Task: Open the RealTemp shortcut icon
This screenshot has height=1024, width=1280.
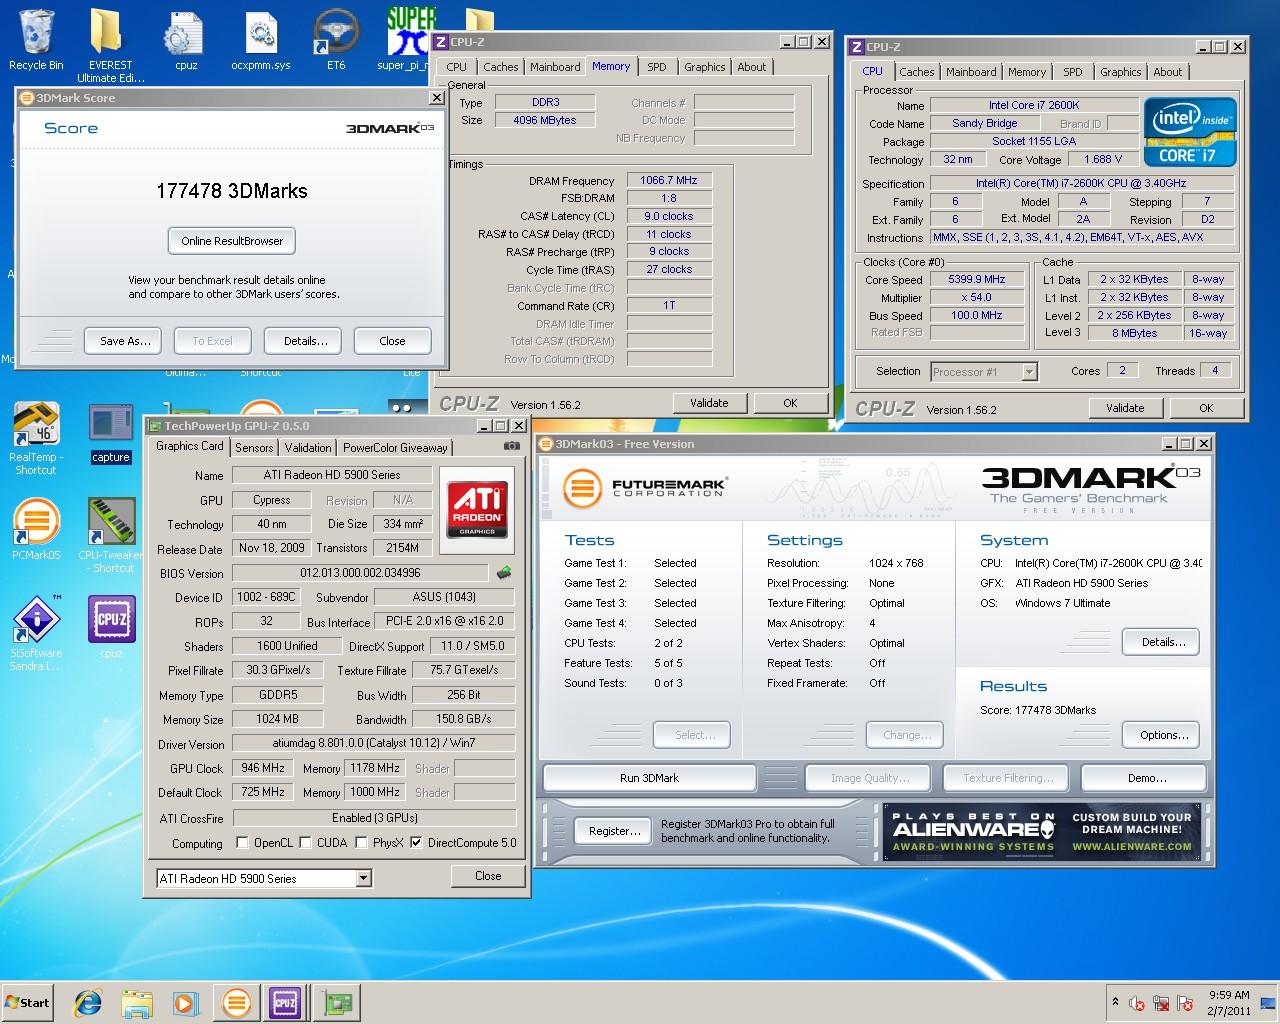Action: [36, 437]
